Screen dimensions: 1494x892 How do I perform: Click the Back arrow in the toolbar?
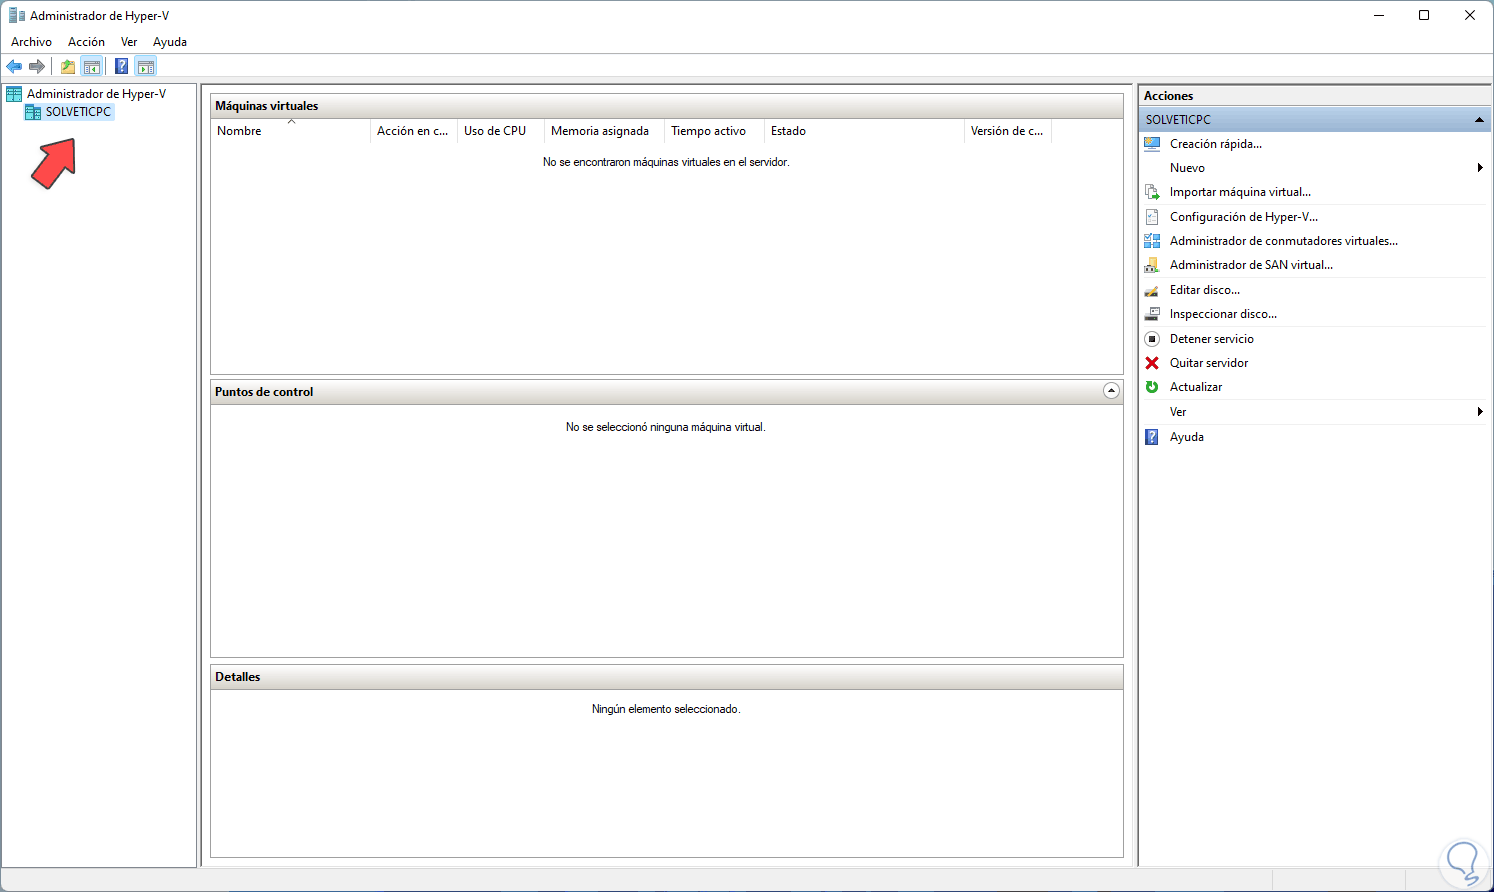14,67
